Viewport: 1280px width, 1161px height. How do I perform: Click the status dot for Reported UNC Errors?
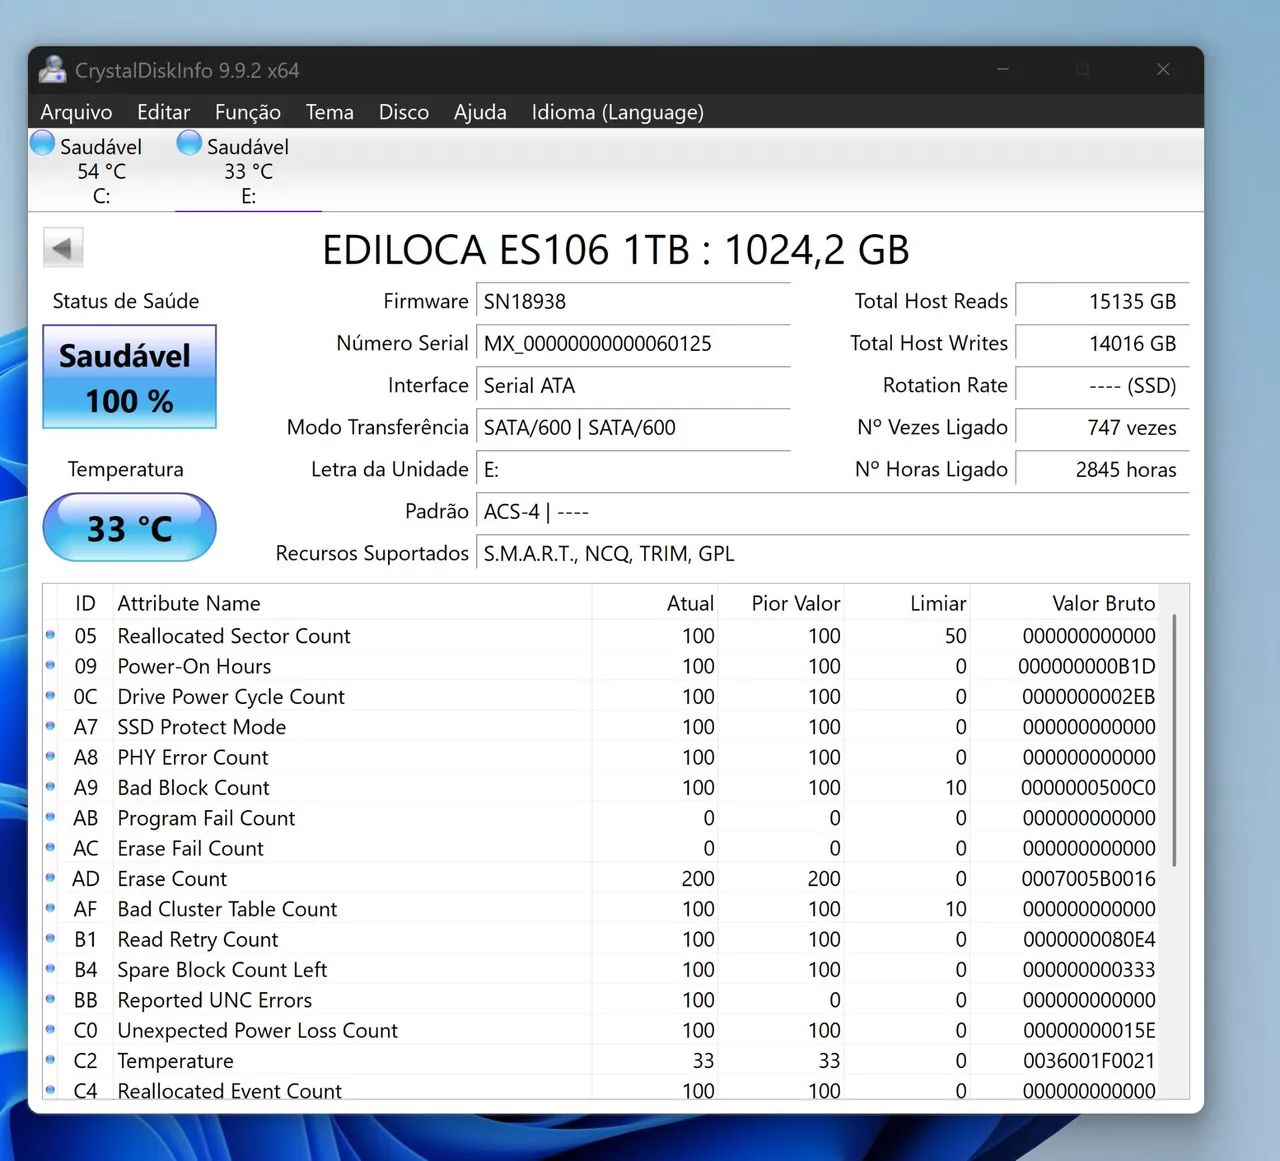(x=50, y=998)
